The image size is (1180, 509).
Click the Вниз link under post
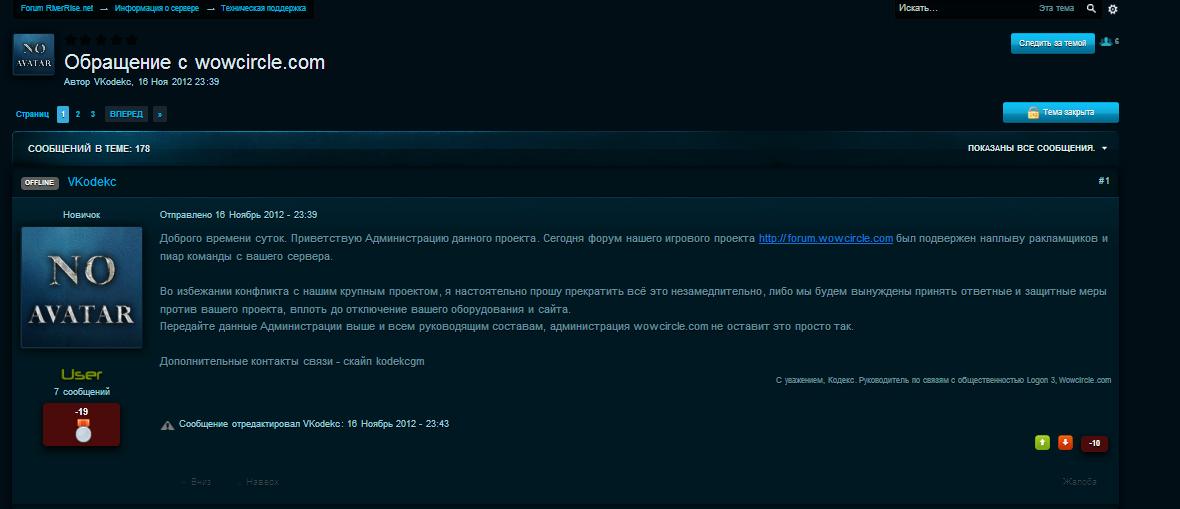201,482
